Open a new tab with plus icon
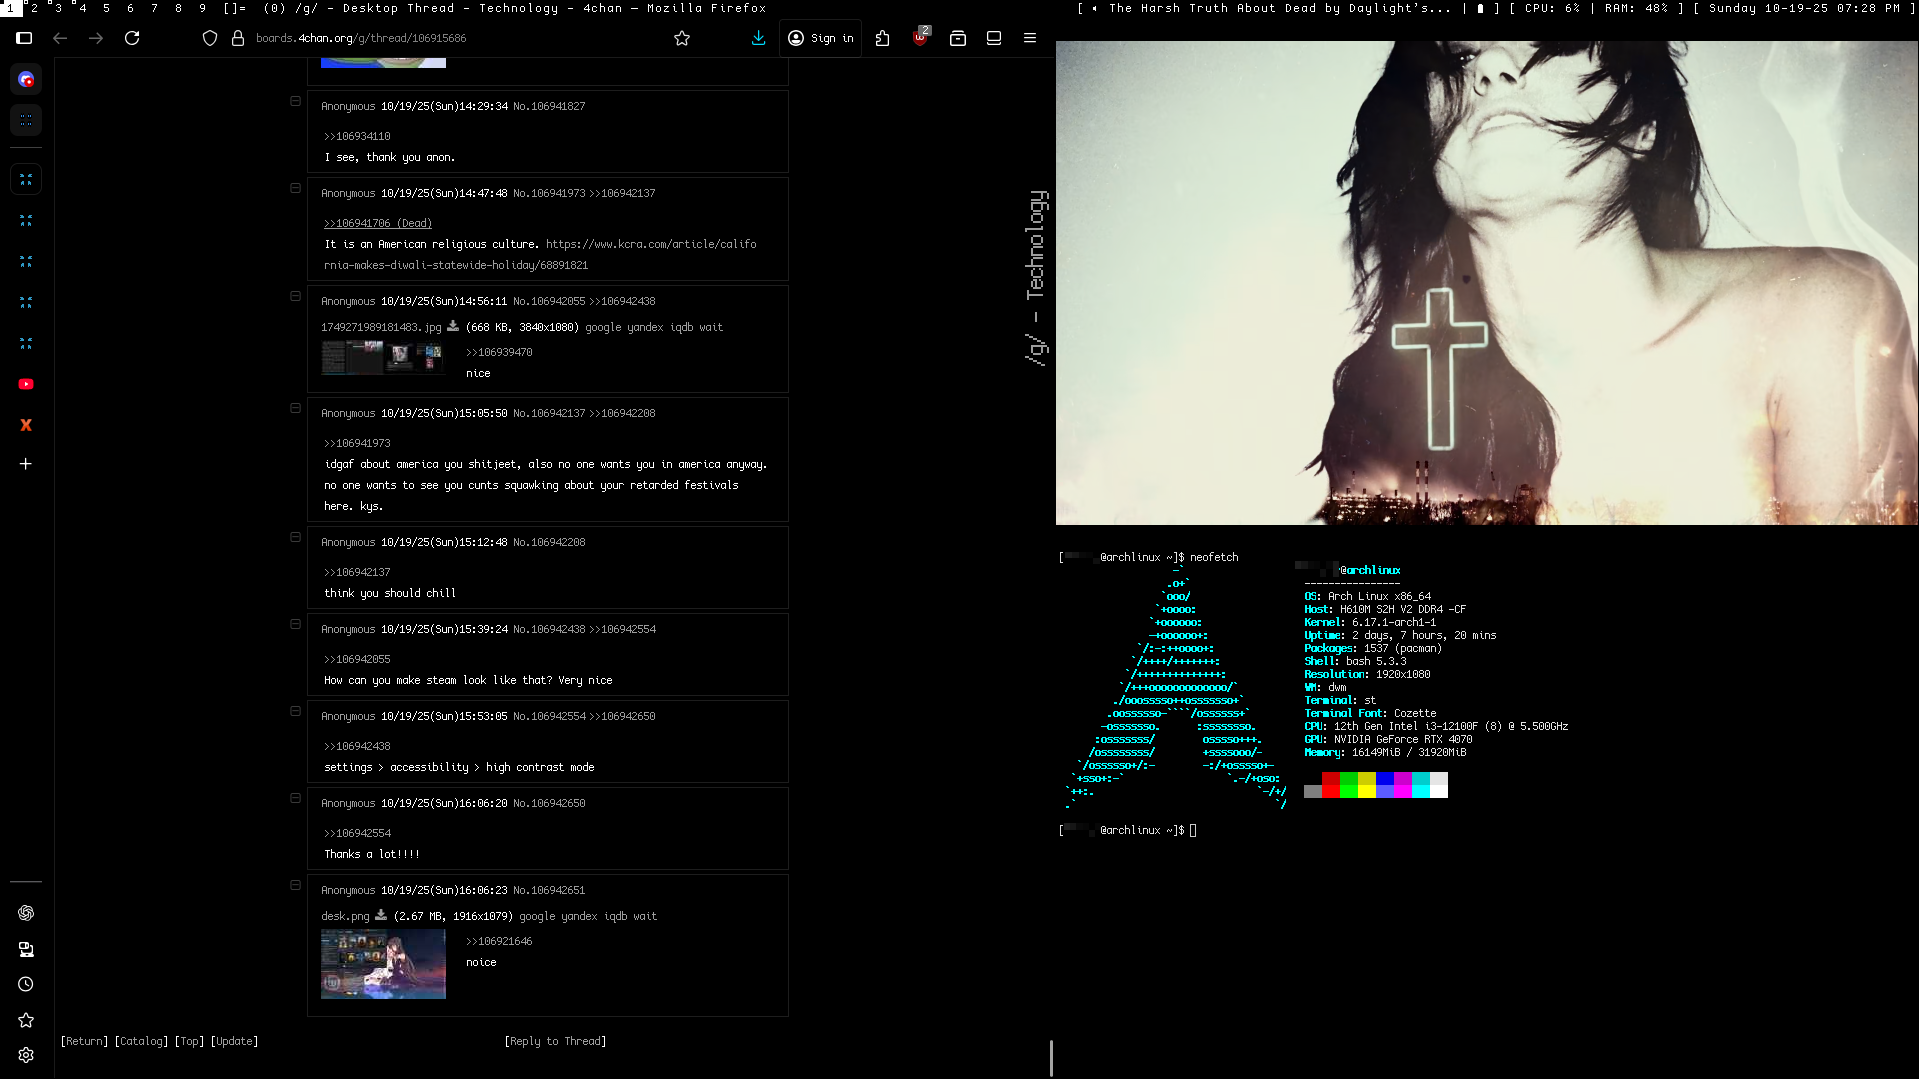1919x1079 pixels. tap(26, 464)
